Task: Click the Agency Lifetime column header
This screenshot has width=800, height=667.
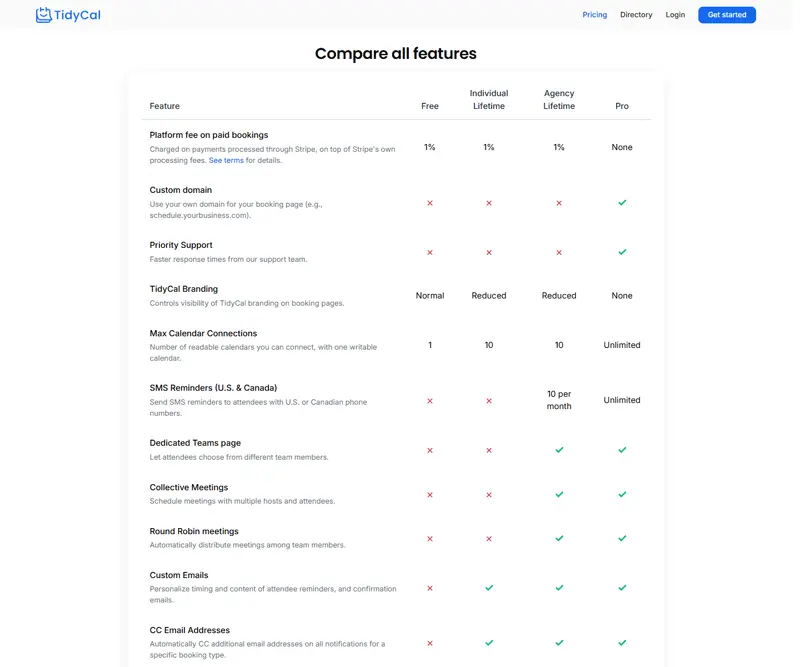Action: click(559, 100)
